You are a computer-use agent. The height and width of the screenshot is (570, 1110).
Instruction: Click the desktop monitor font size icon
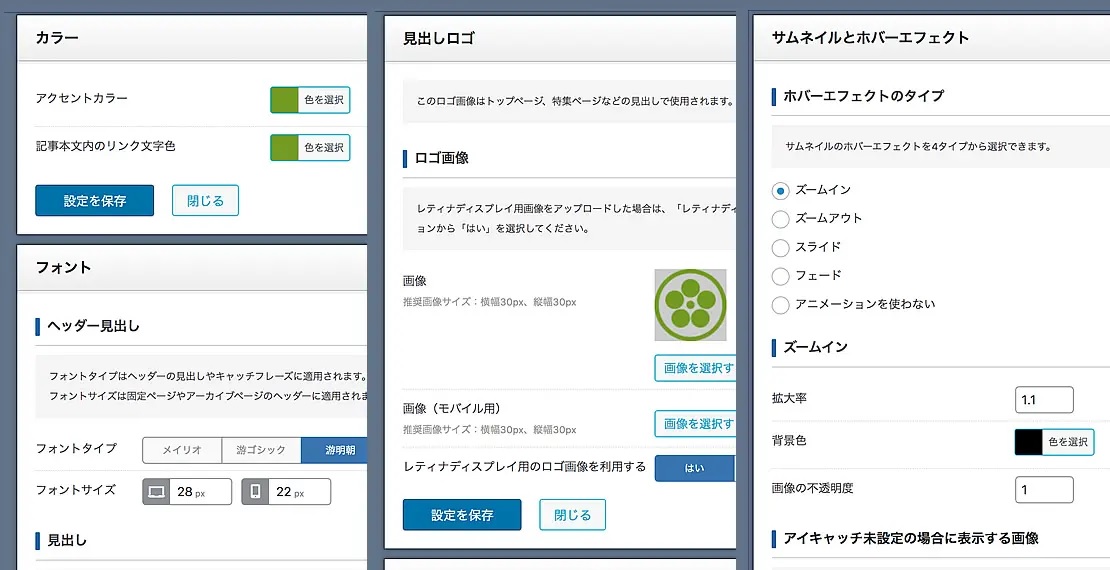tap(156, 492)
